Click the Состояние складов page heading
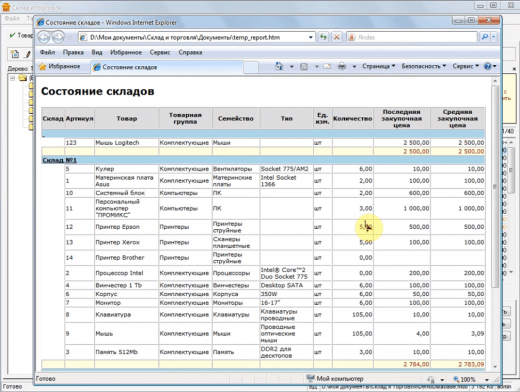 (98, 91)
